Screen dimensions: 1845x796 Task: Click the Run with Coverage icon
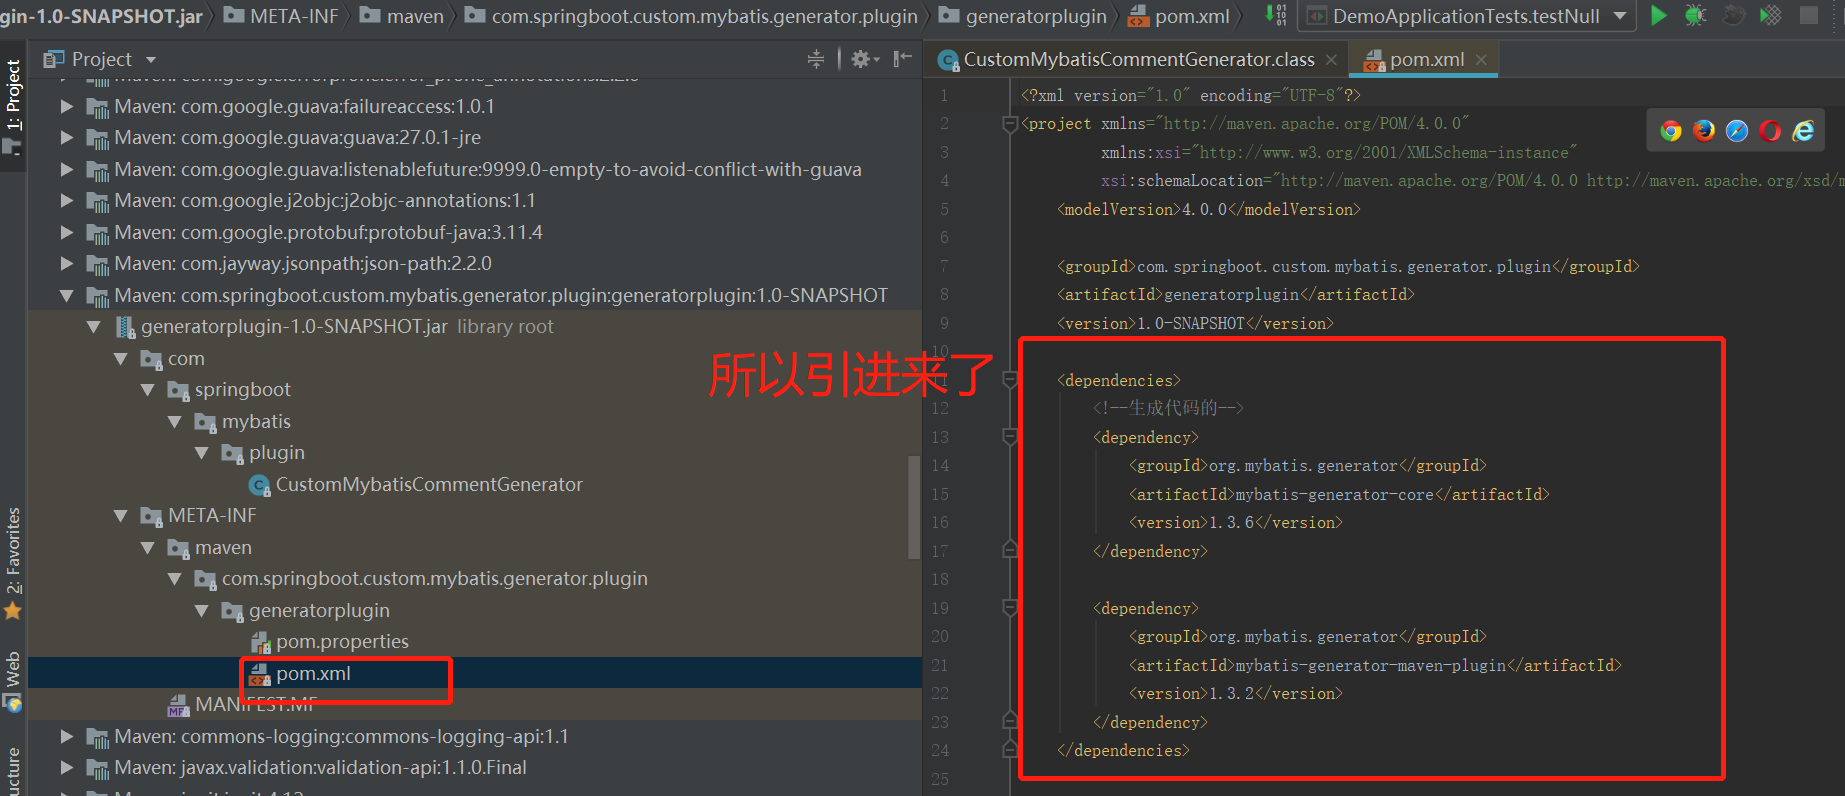[1771, 15]
